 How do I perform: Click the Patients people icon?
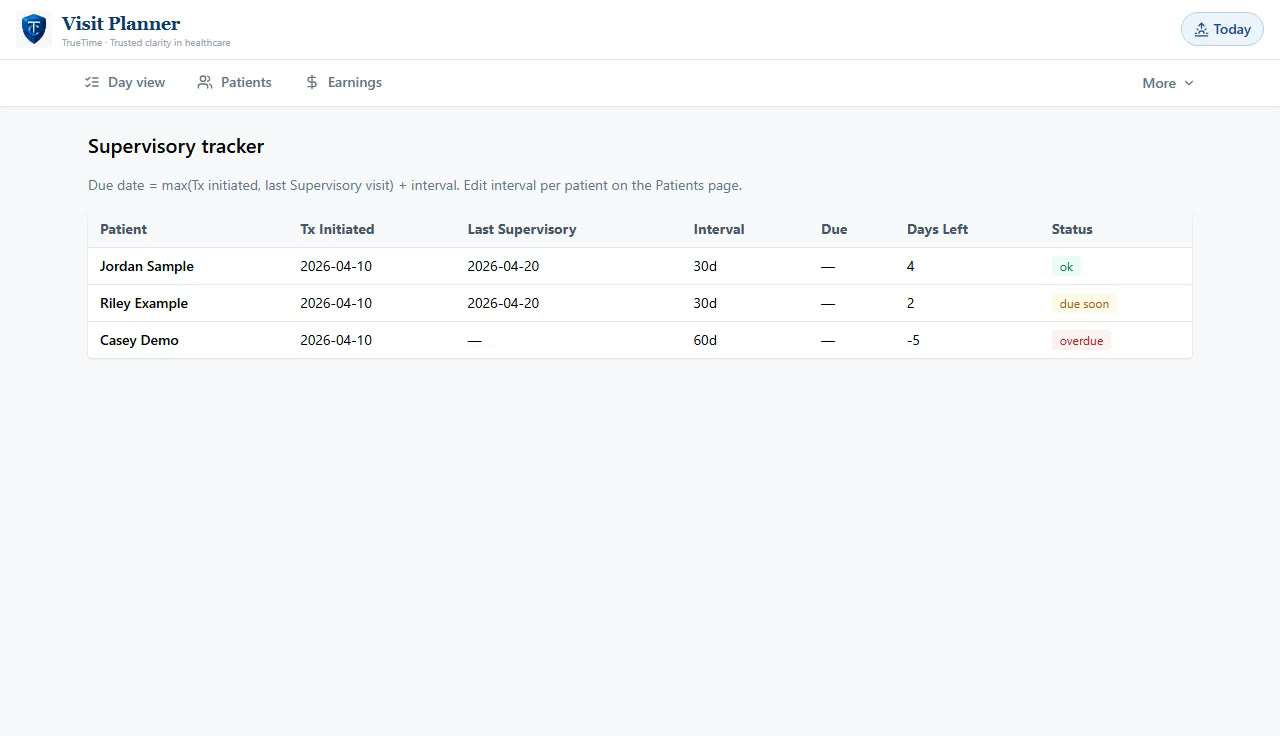pos(205,82)
